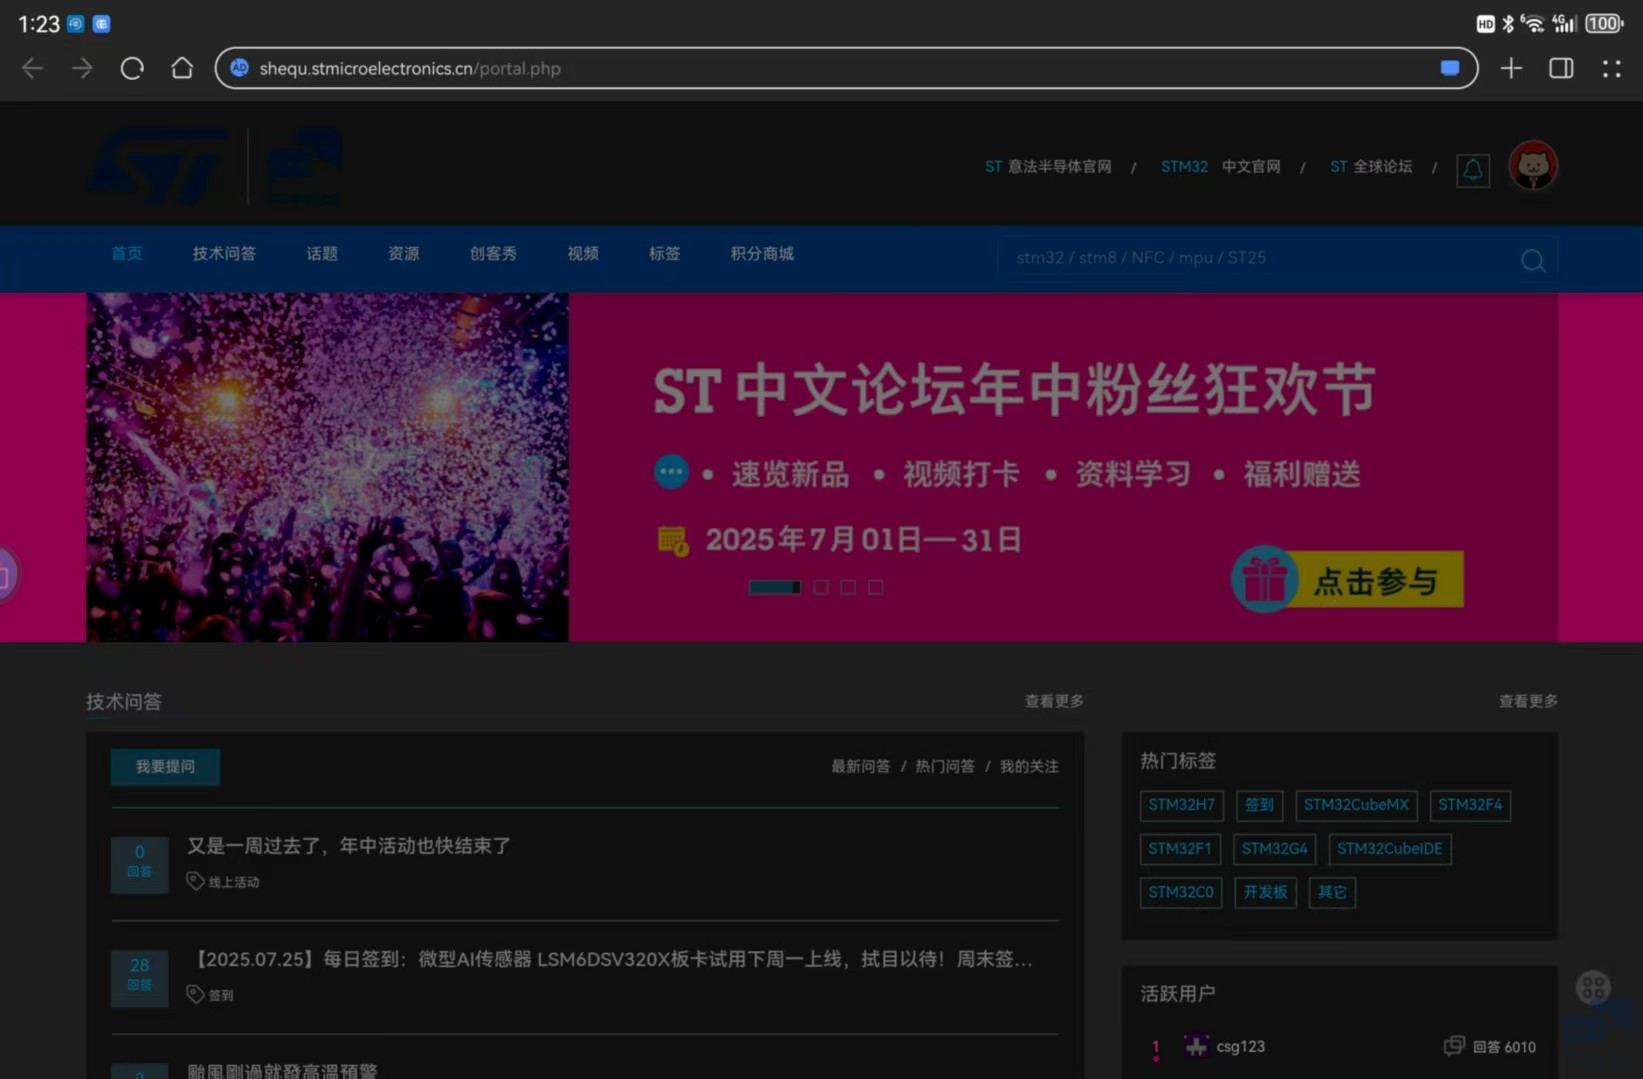
Task: Click the browser forward arrow
Action: [83, 68]
